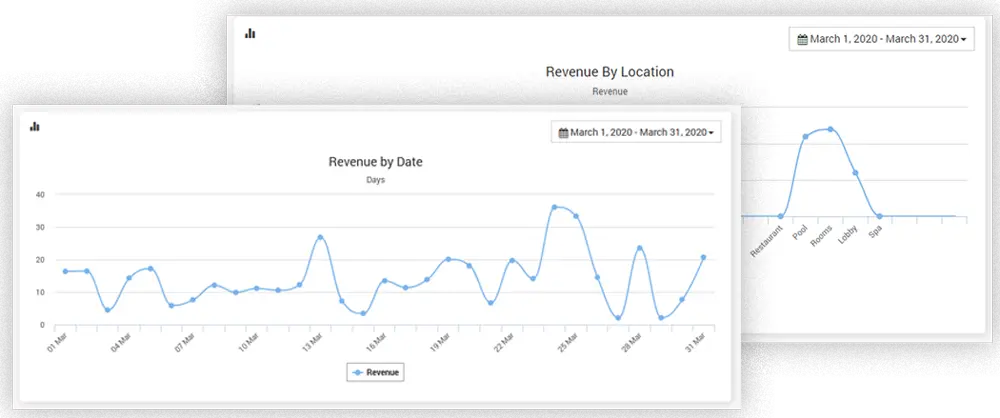
Task: Click the blue Revenue legend marker
Action: (358, 371)
